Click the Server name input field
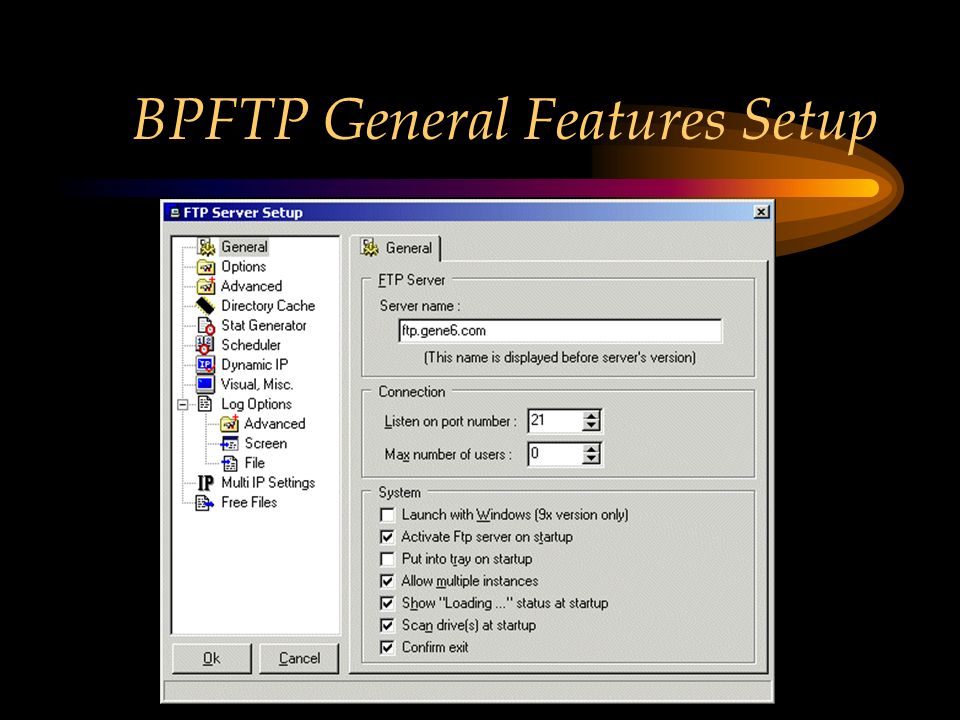 point(560,331)
